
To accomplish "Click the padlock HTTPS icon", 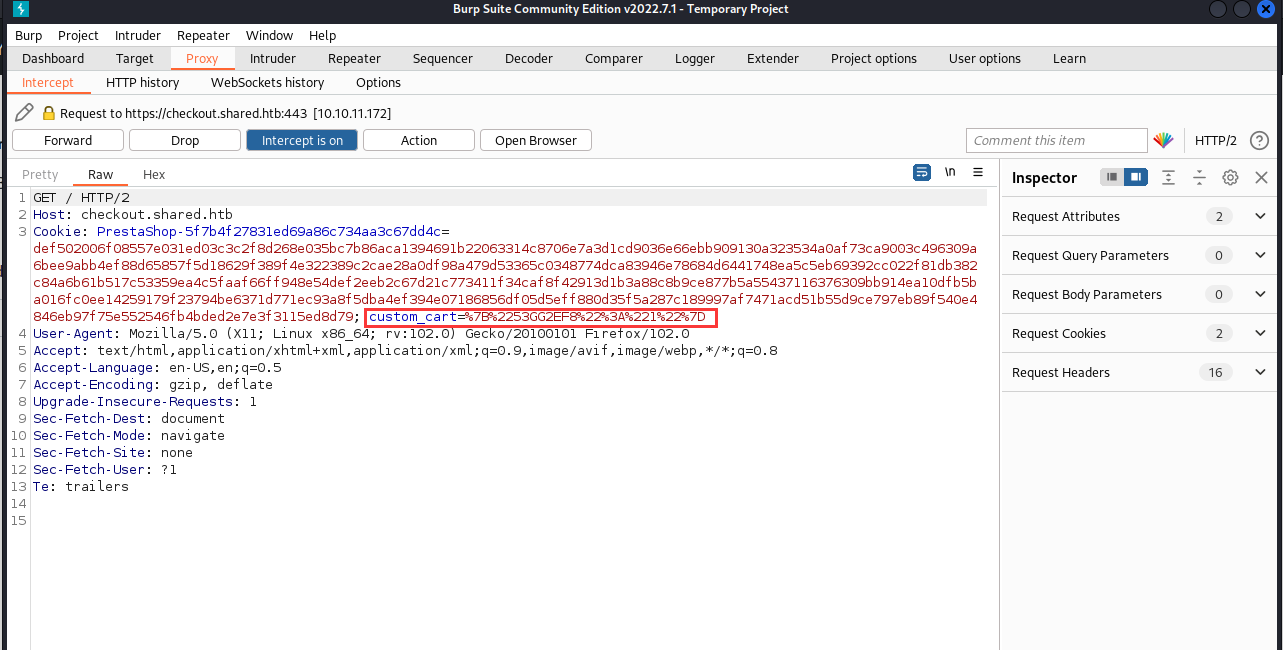I will (48, 113).
